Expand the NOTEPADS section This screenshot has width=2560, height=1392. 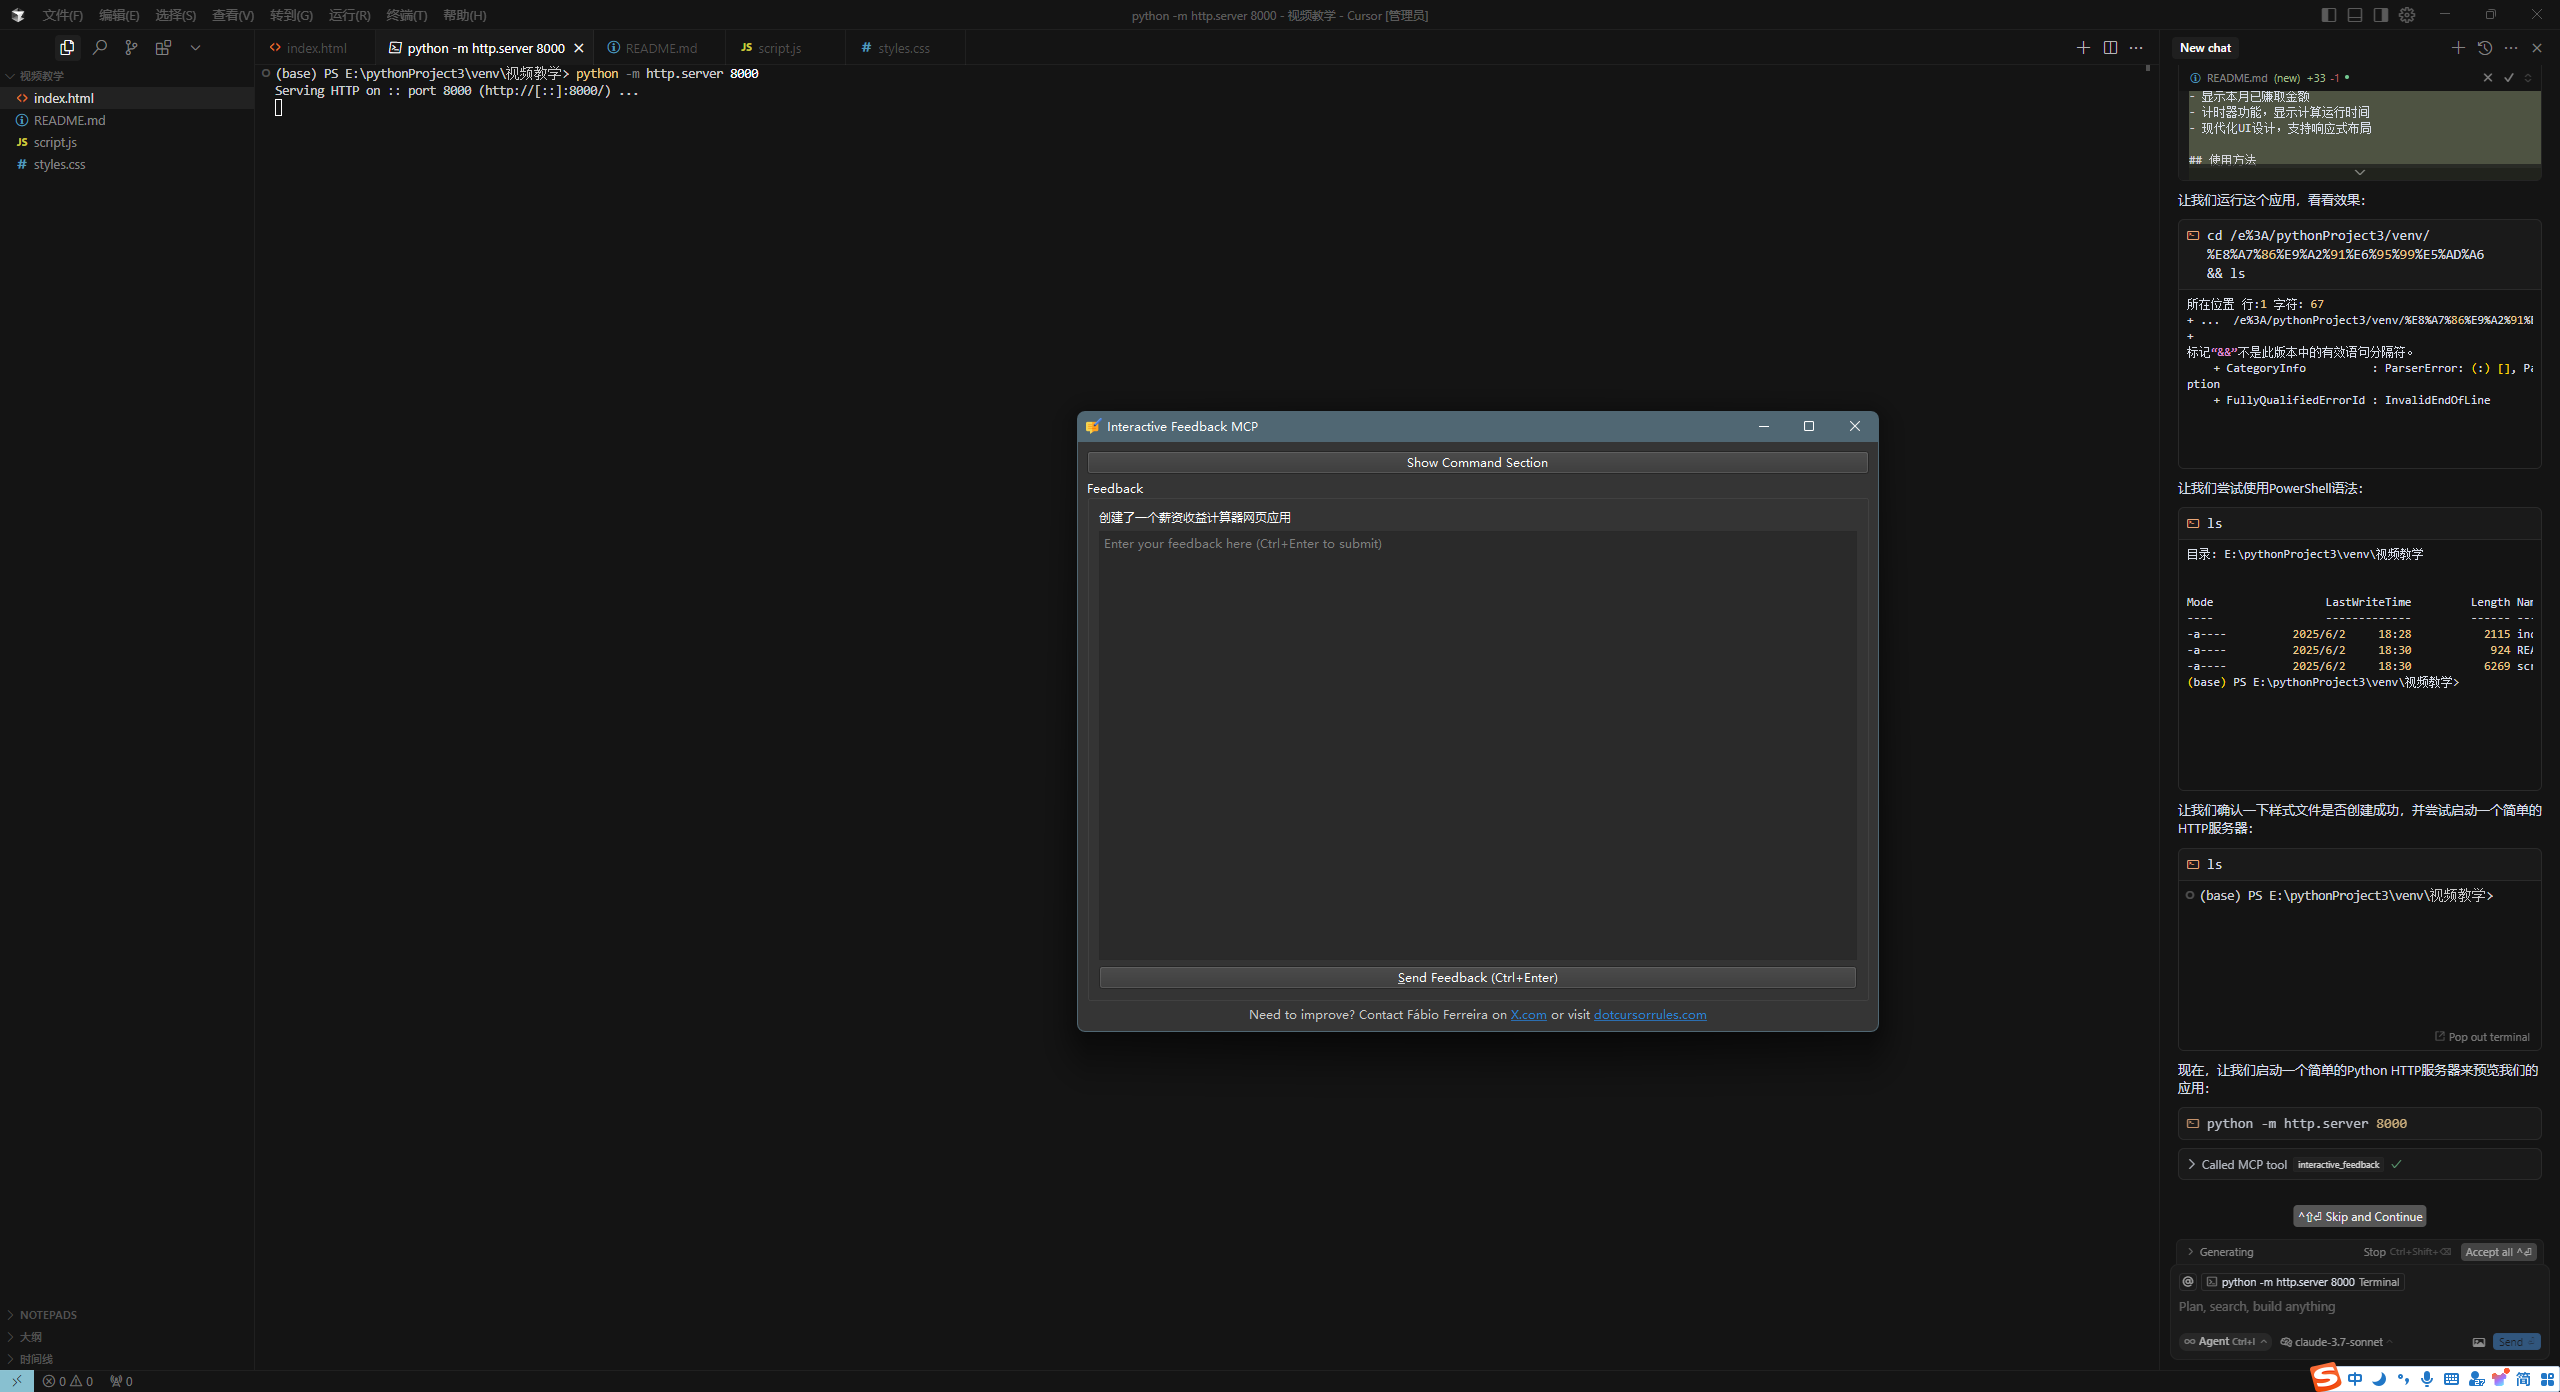pos(48,1314)
